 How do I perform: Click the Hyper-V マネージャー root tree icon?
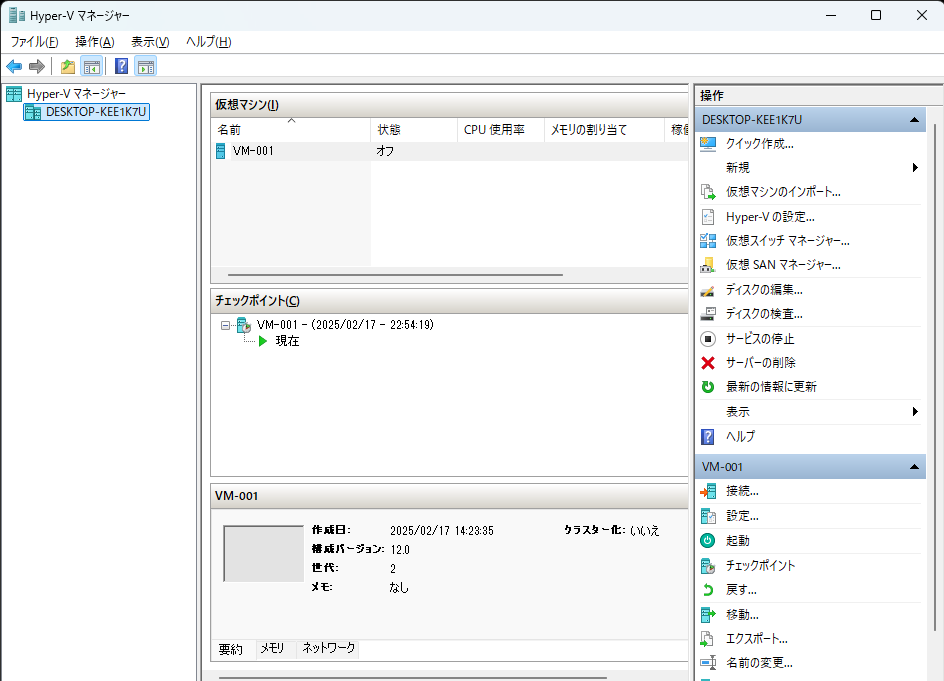pos(14,94)
